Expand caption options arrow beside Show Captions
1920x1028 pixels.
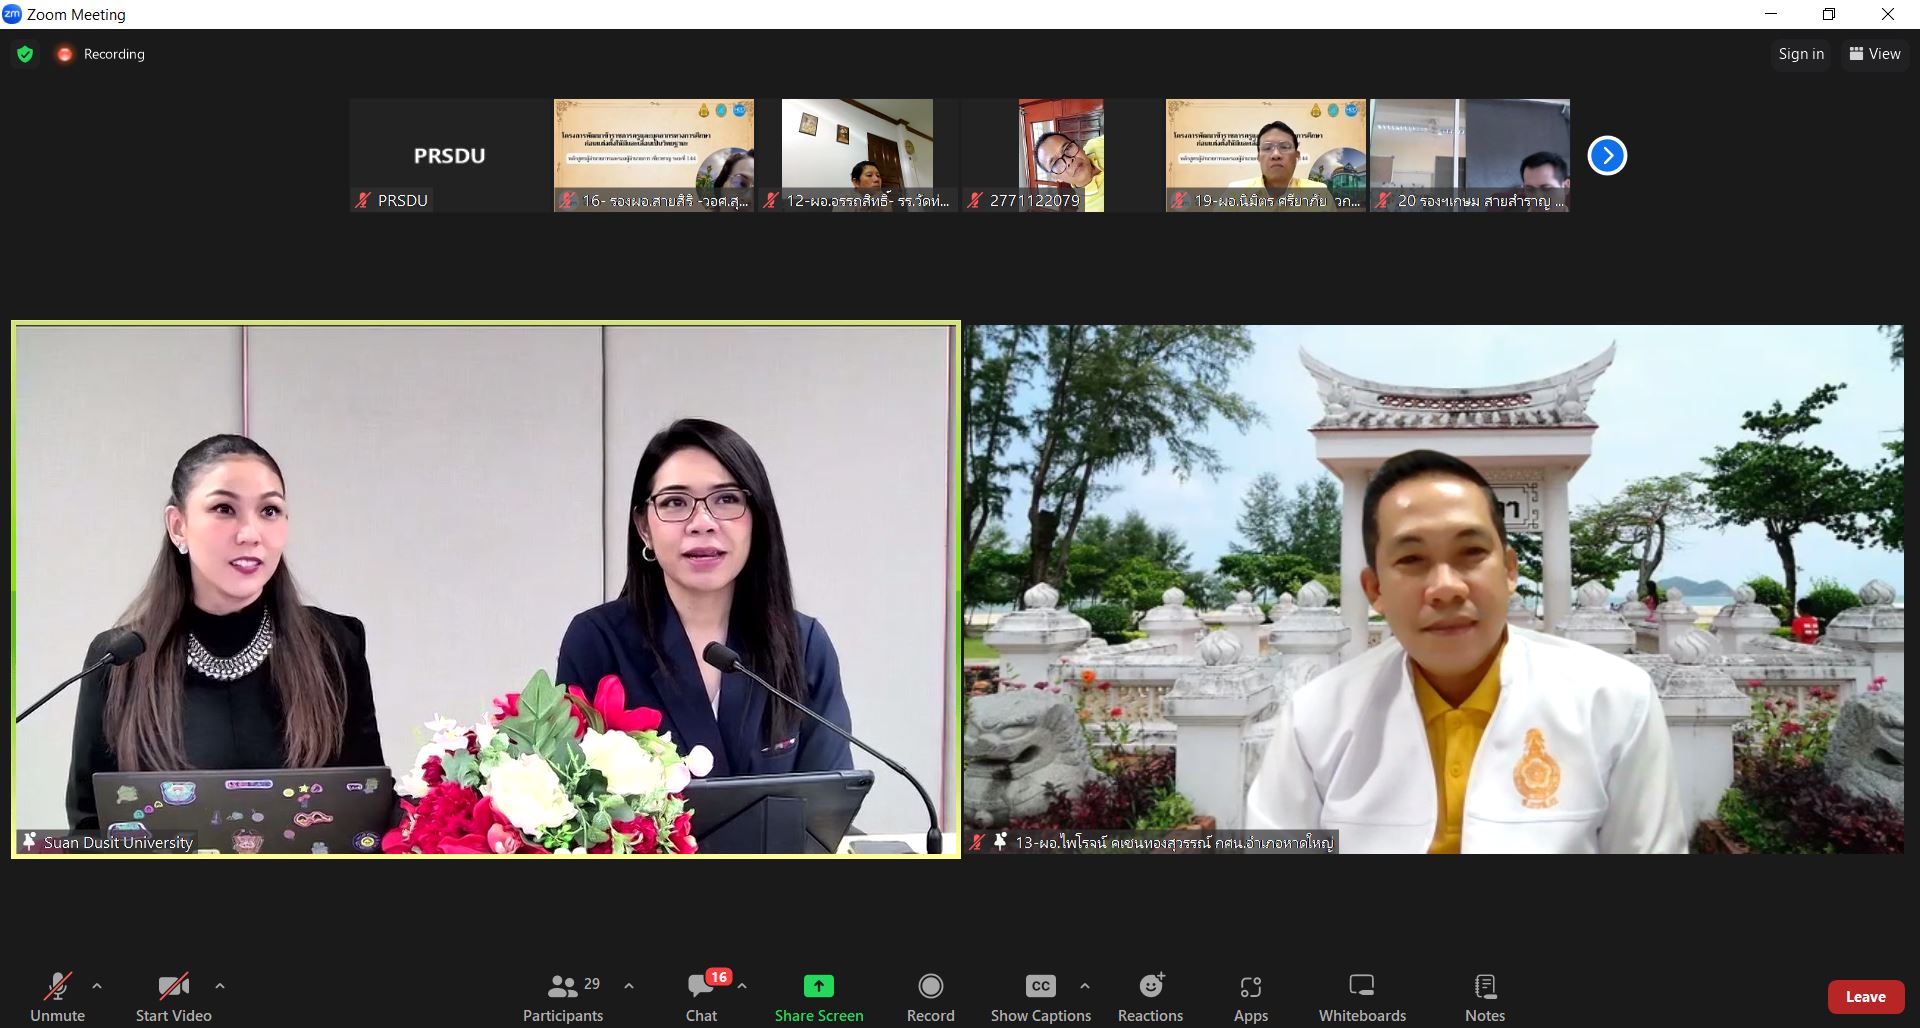pyautogui.click(x=1085, y=986)
